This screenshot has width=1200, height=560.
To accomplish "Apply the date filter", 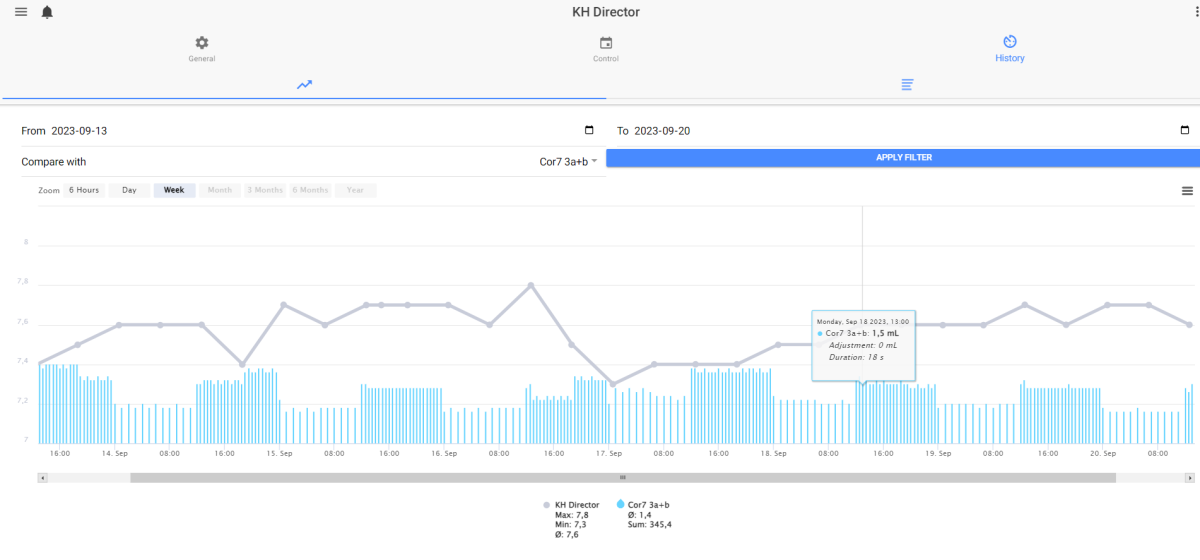I will pos(903,158).
